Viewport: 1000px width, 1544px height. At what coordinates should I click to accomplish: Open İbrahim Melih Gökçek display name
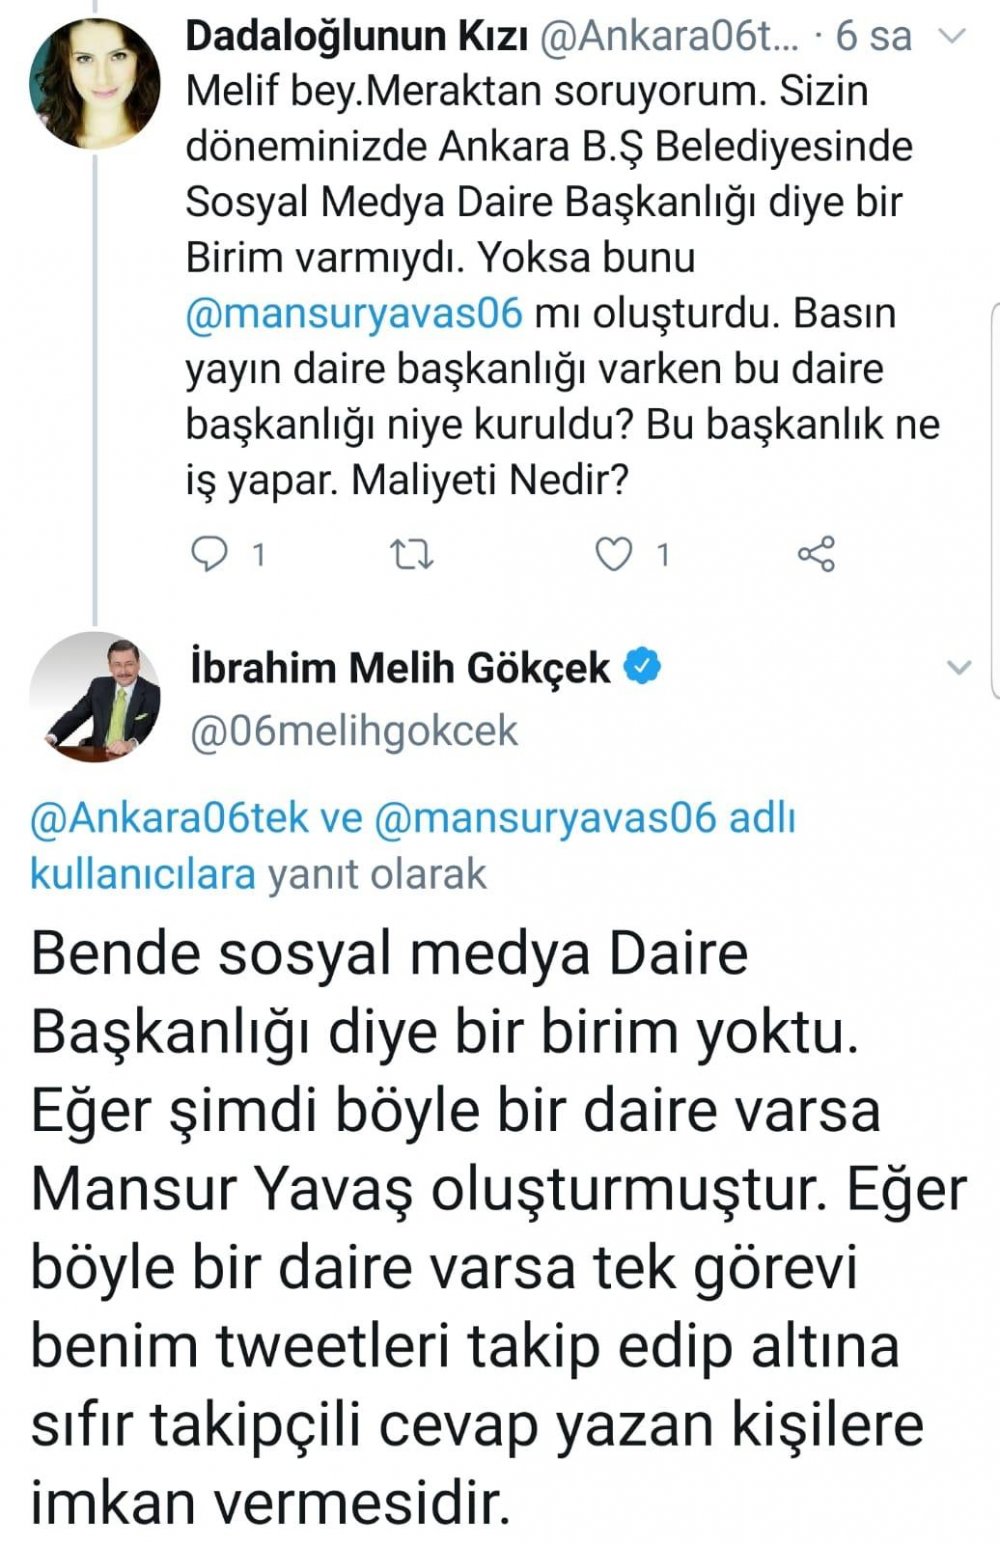[x=400, y=667]
